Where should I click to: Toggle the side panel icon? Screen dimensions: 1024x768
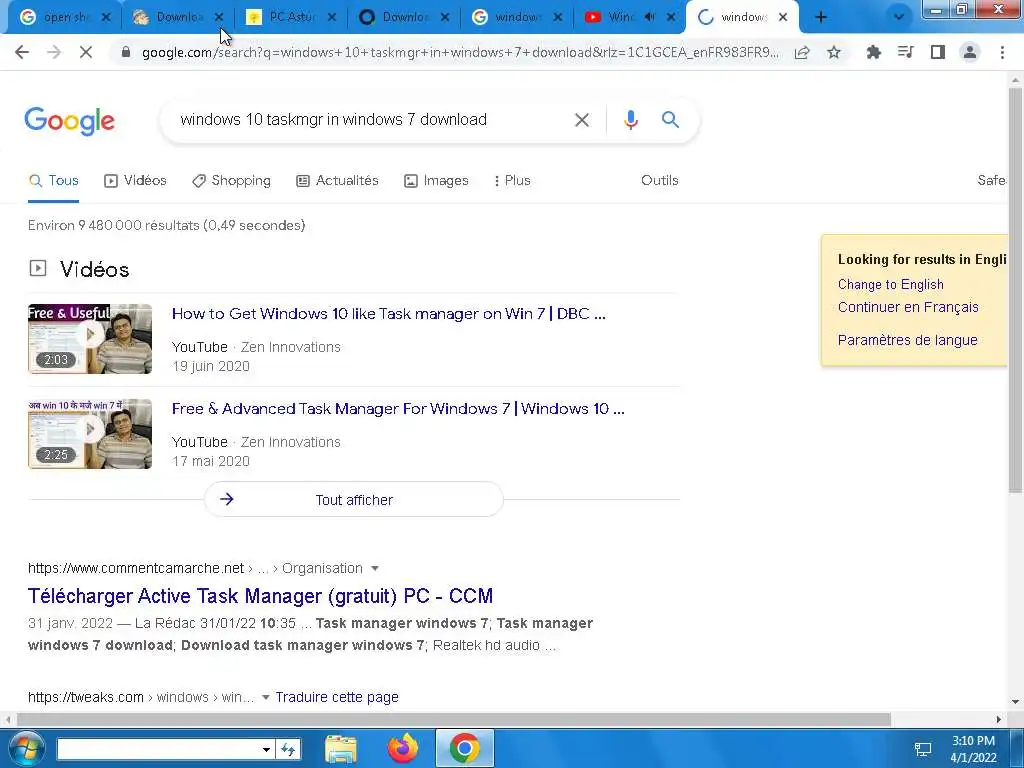[938, 52]
